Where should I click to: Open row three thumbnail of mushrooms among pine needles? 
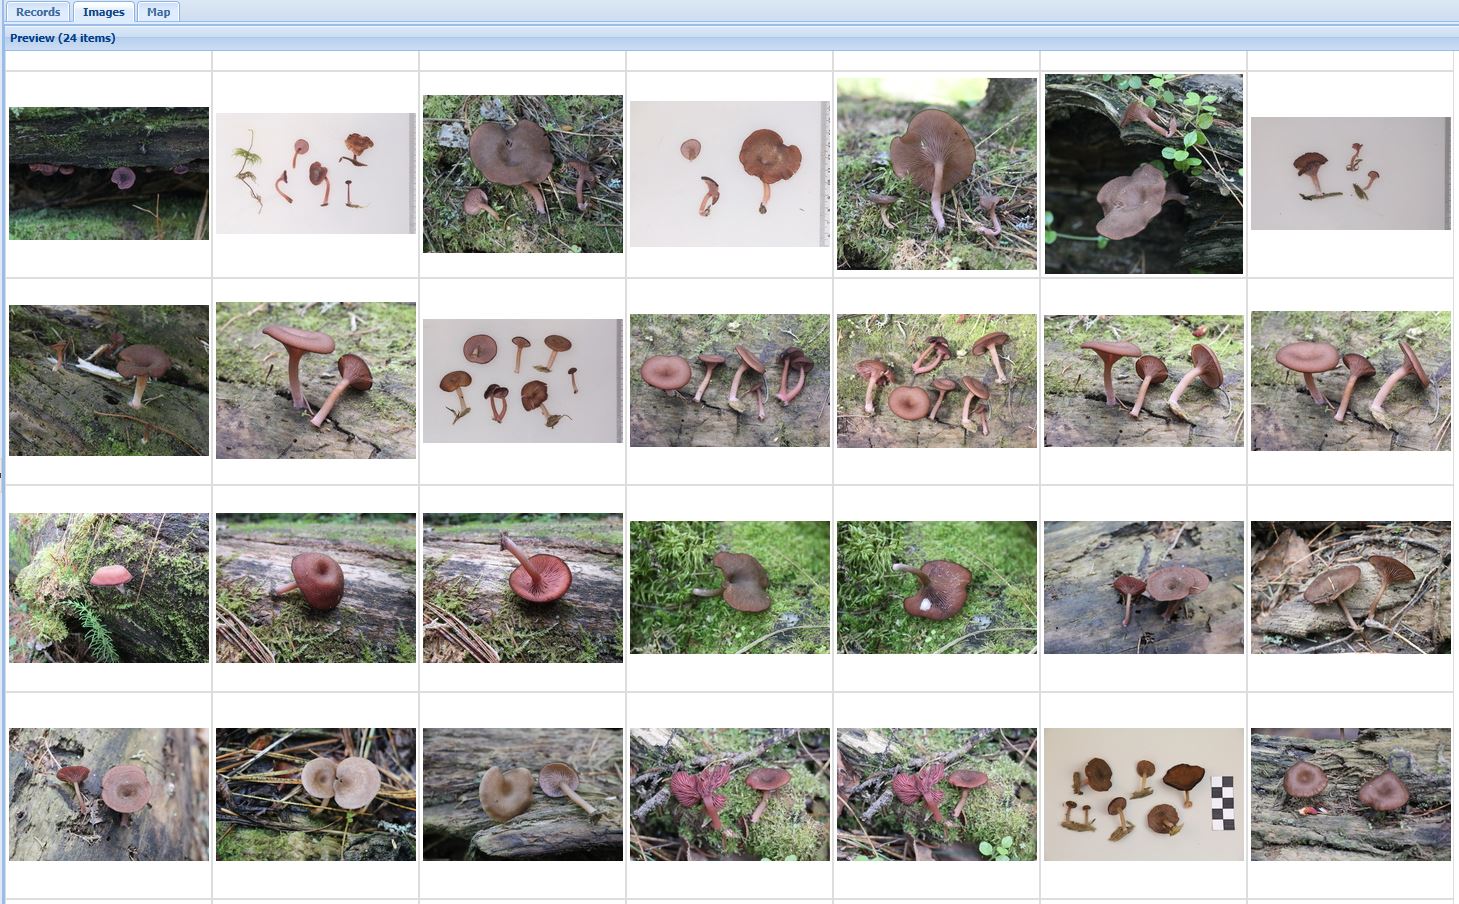pyautogui.click(x=1351, y=587)
